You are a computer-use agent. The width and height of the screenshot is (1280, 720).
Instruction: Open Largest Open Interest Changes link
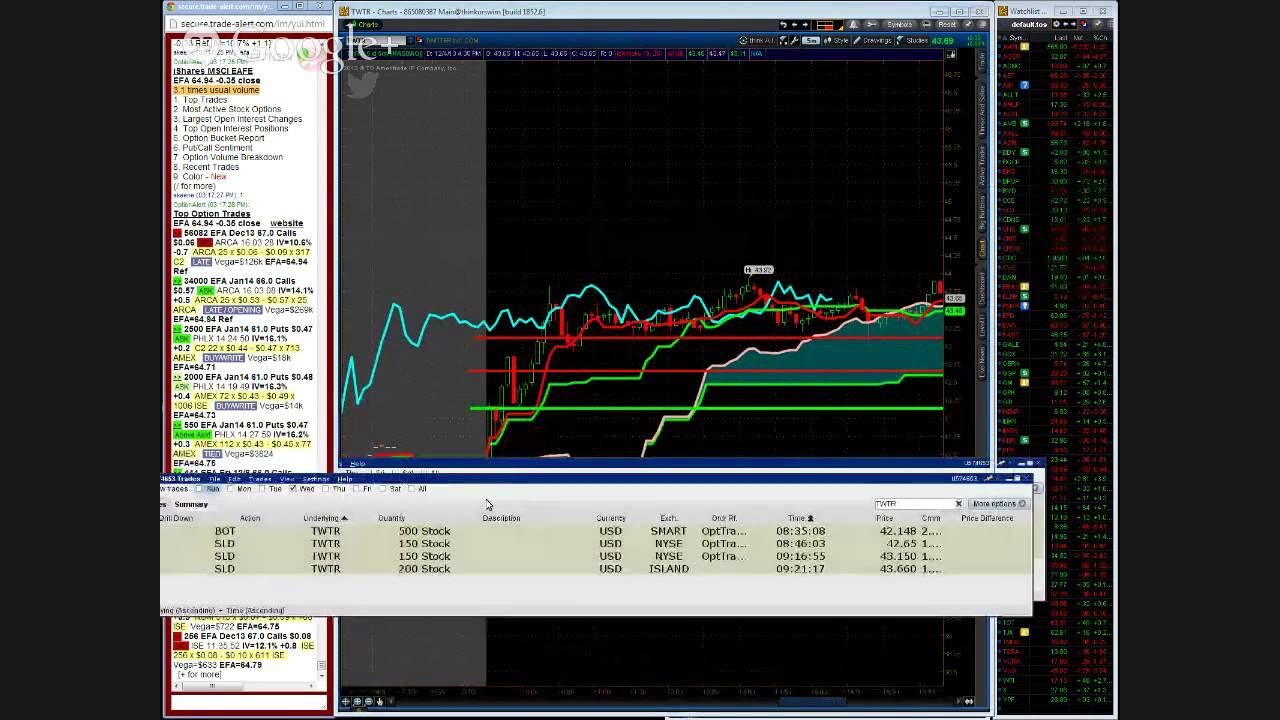click(242, 119)
